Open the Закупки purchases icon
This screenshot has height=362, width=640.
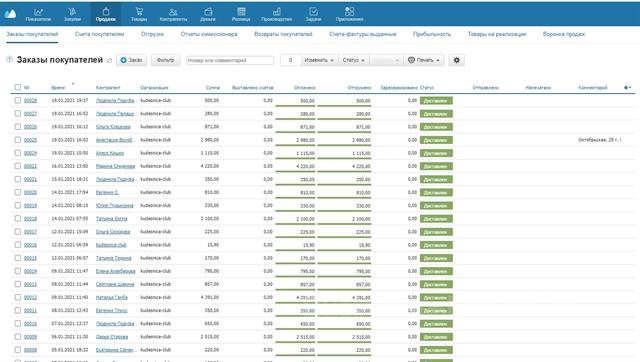coord(72,11)
